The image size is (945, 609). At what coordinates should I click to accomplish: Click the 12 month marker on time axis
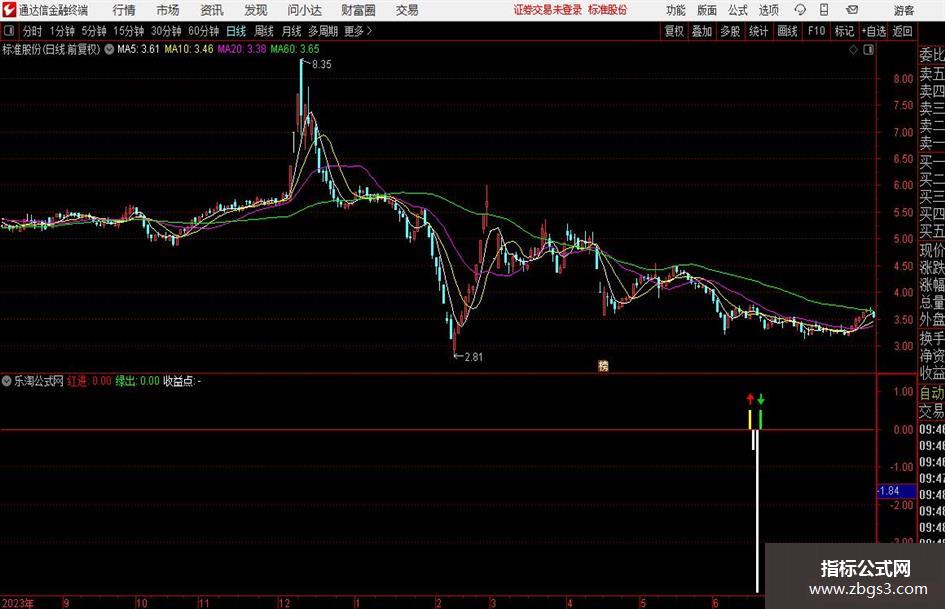[x=284, y=602]
